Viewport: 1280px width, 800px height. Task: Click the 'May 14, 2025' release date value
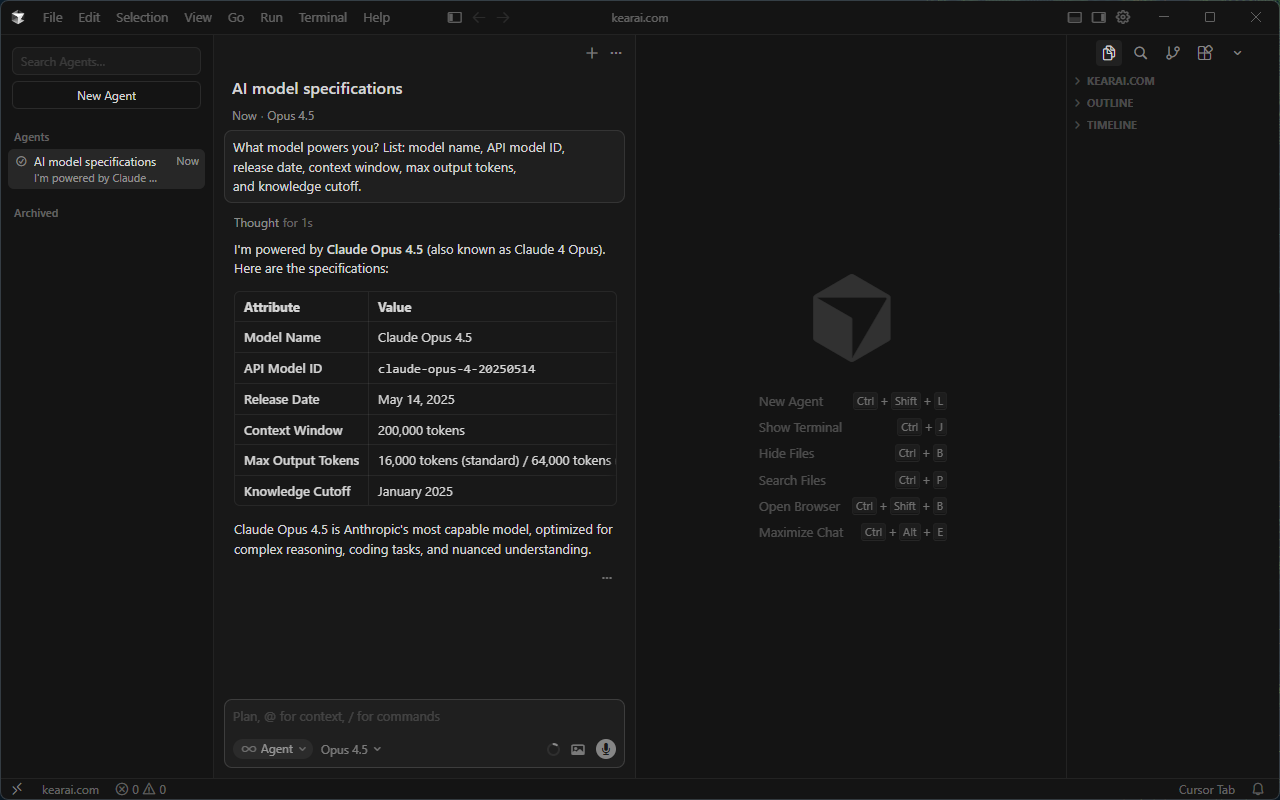[416, 399]
